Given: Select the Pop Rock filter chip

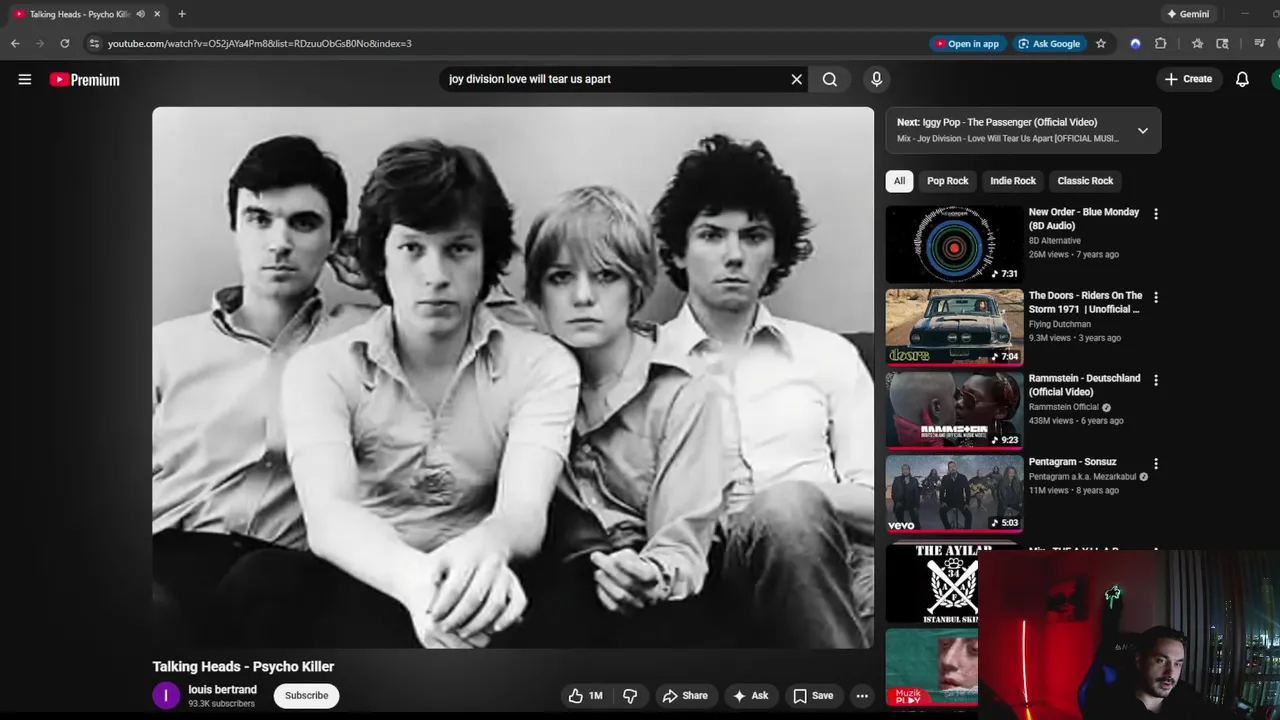Looking at the screenshot, I should (x=947, y=181).
